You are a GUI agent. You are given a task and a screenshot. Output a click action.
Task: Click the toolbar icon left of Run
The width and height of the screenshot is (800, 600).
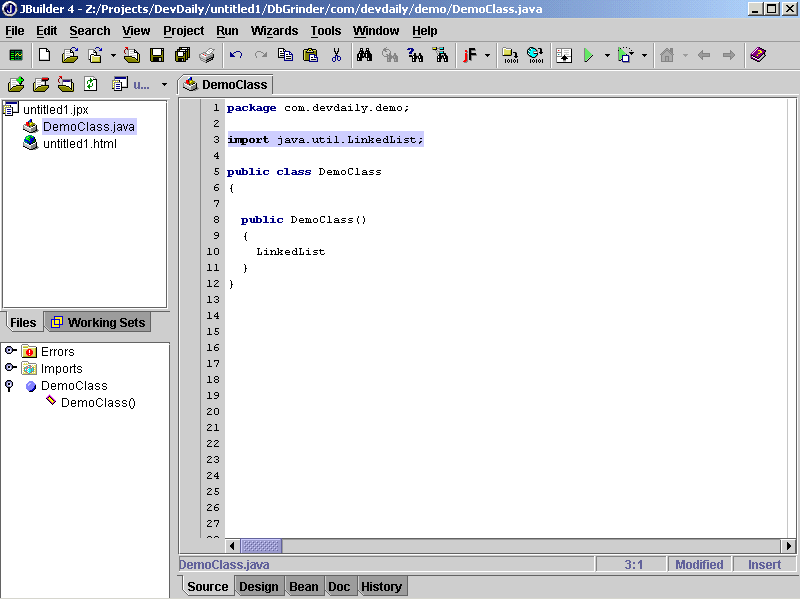point(564,55)
